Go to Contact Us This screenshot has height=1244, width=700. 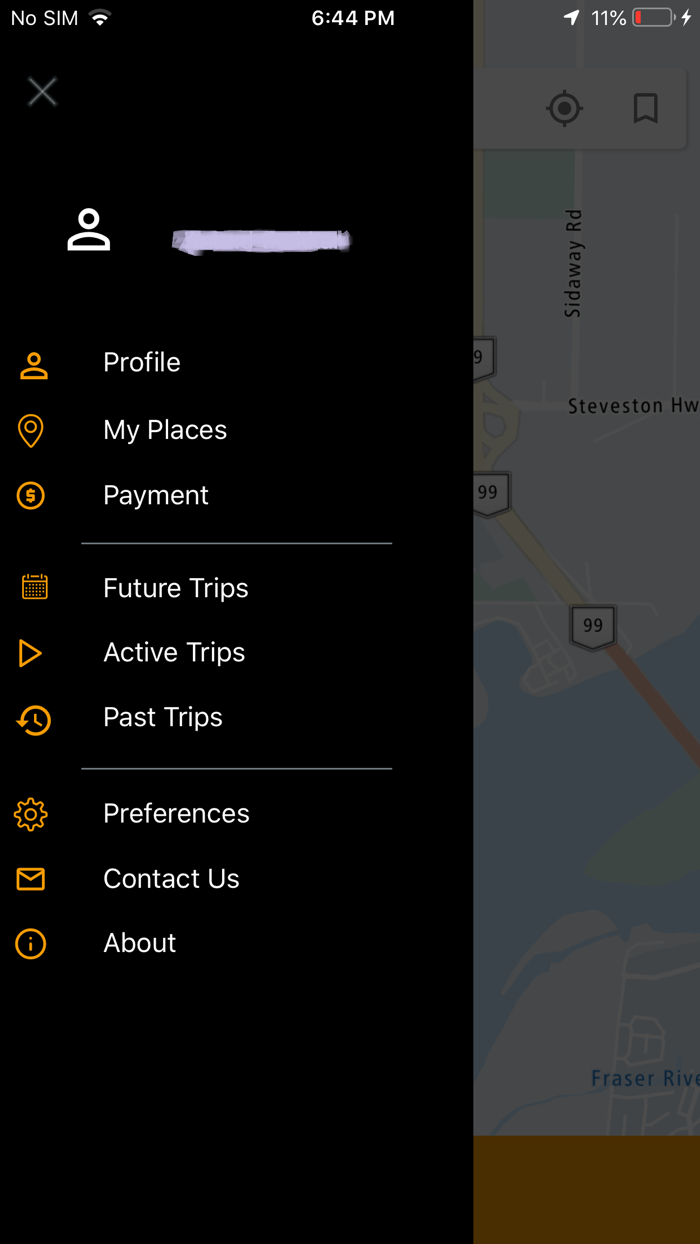(171, 879)
